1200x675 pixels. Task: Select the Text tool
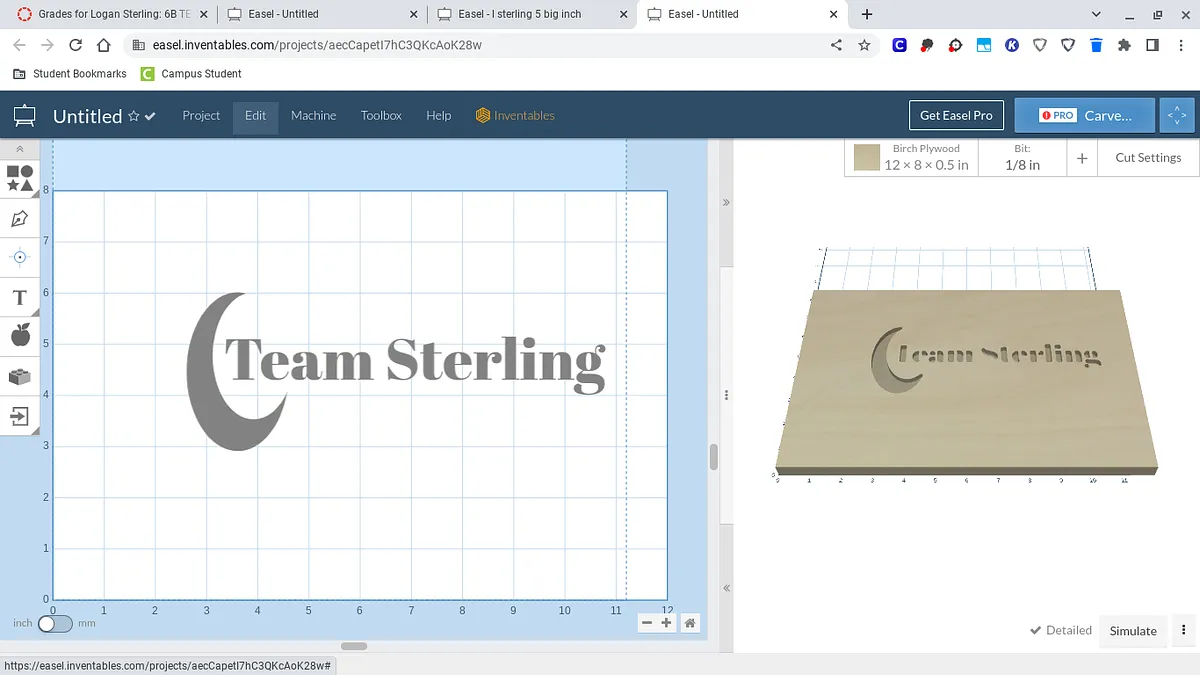(x=20, y=297)
